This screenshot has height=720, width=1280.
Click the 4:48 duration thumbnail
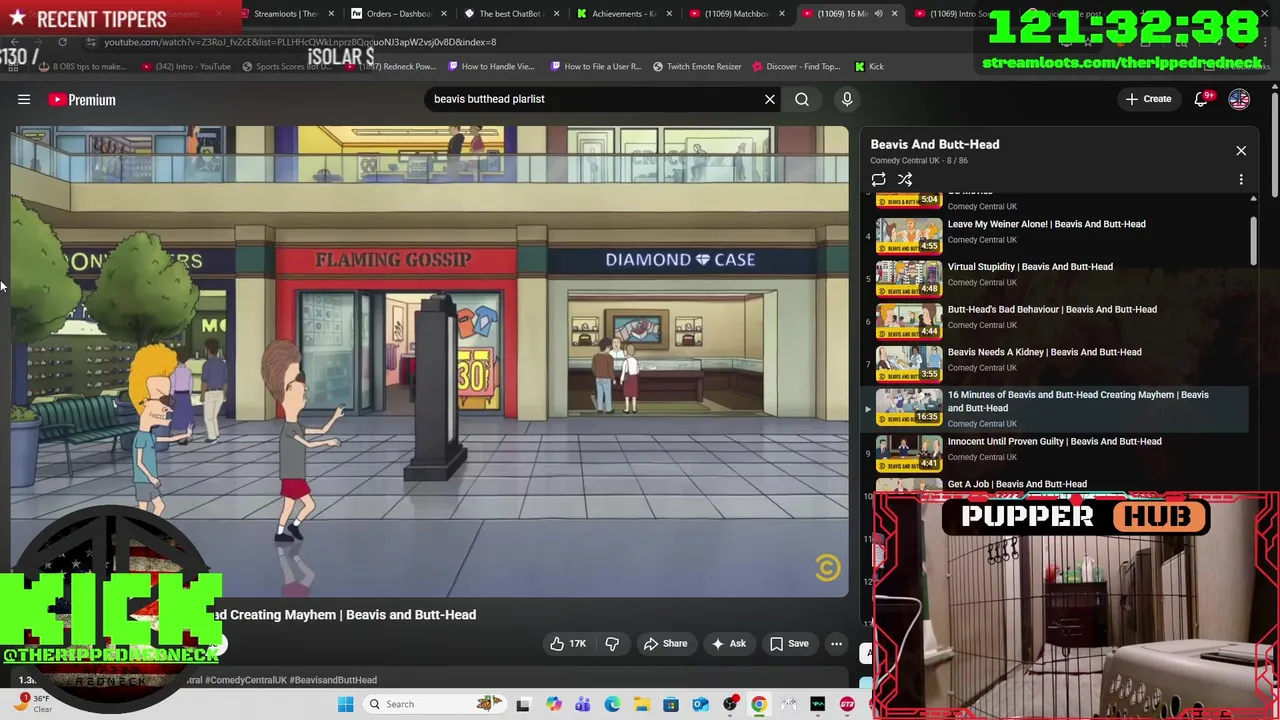(909, 279)
